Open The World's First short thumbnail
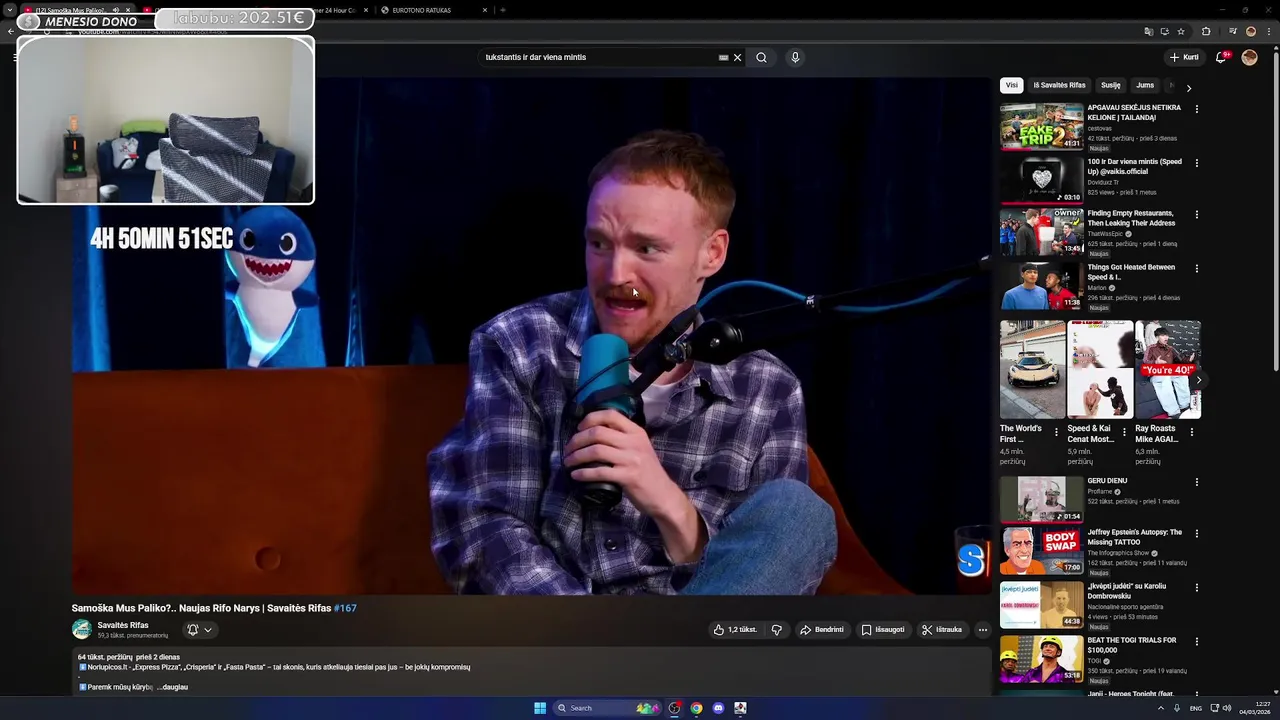1280x720 pixels. tap(1032, 369)
